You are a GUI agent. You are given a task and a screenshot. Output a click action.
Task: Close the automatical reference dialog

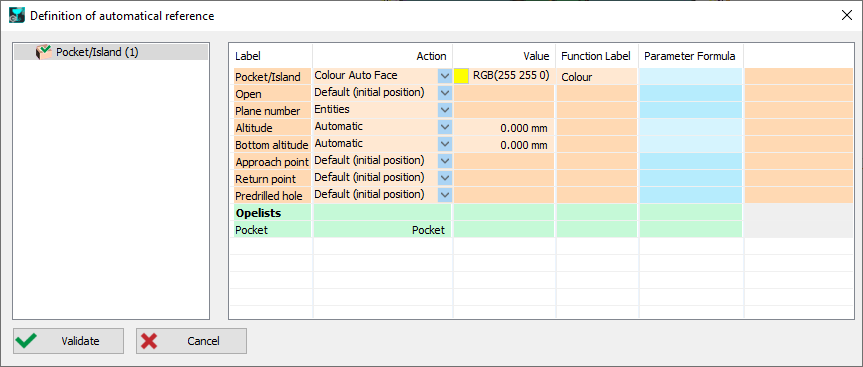(847, 15)
